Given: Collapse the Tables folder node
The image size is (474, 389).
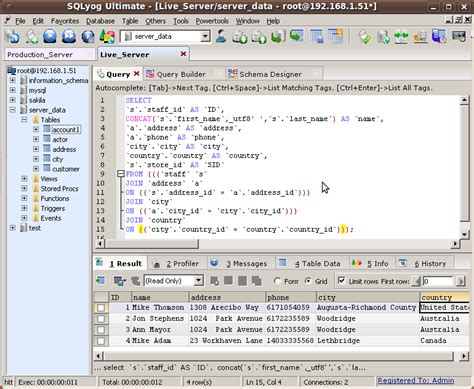Looking at the screenshot, I should click(24, 119).
